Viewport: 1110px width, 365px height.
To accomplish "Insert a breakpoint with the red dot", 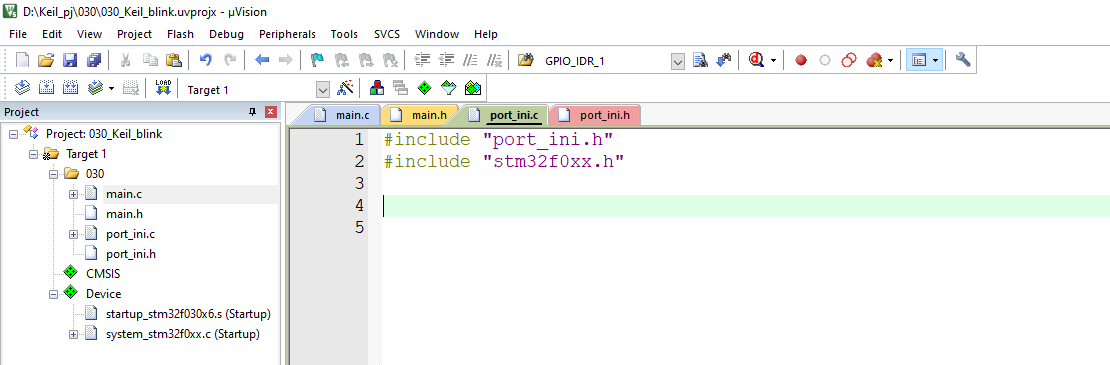I will click(801, 61).
